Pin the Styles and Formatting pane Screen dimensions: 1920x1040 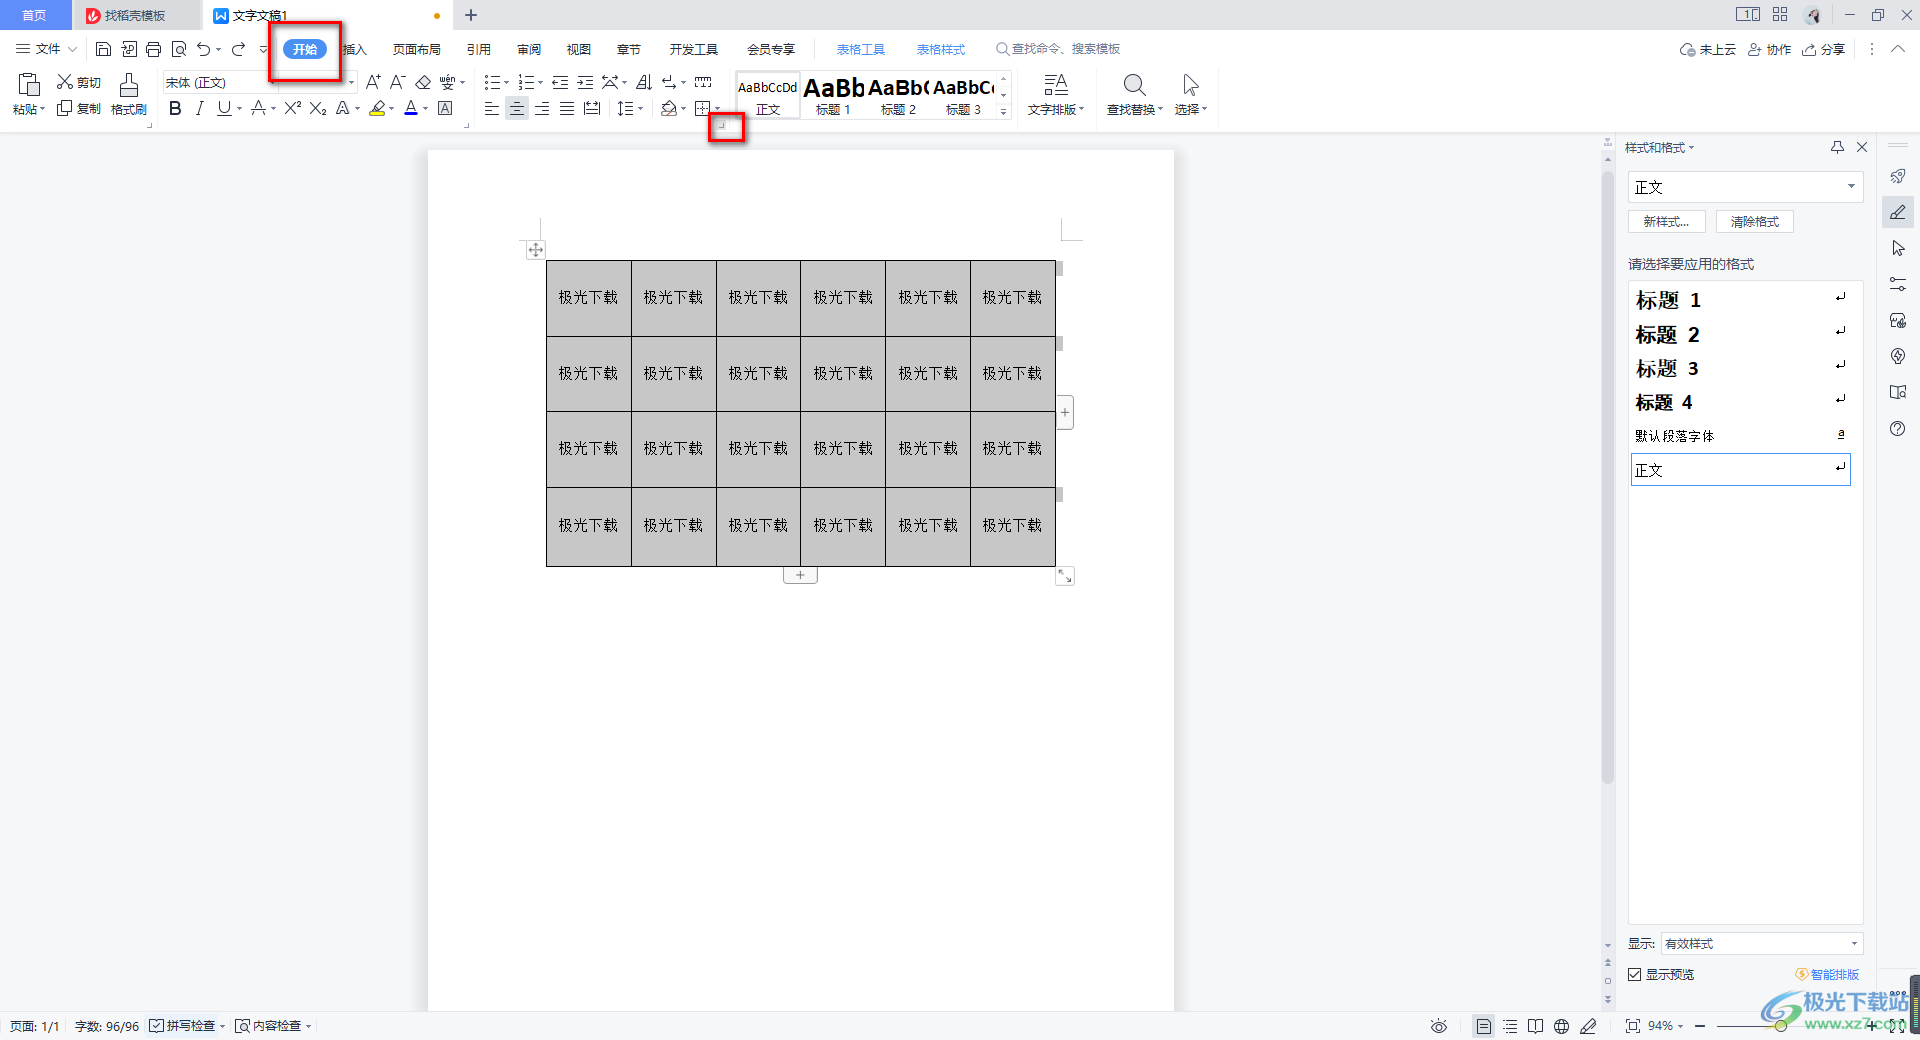[1837, 147]
